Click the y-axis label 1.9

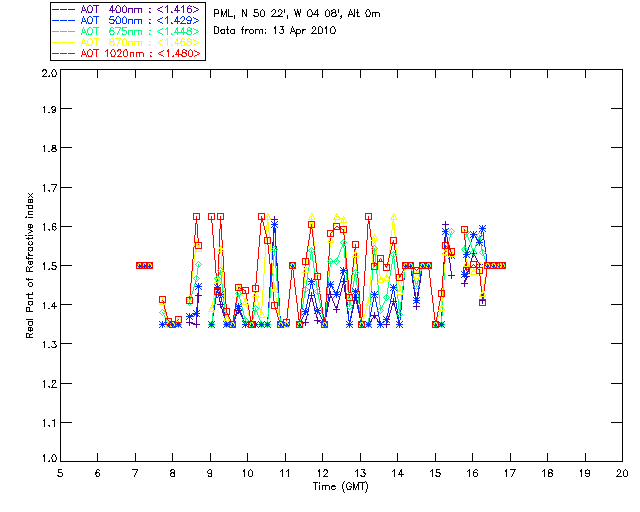click(49, 109)
